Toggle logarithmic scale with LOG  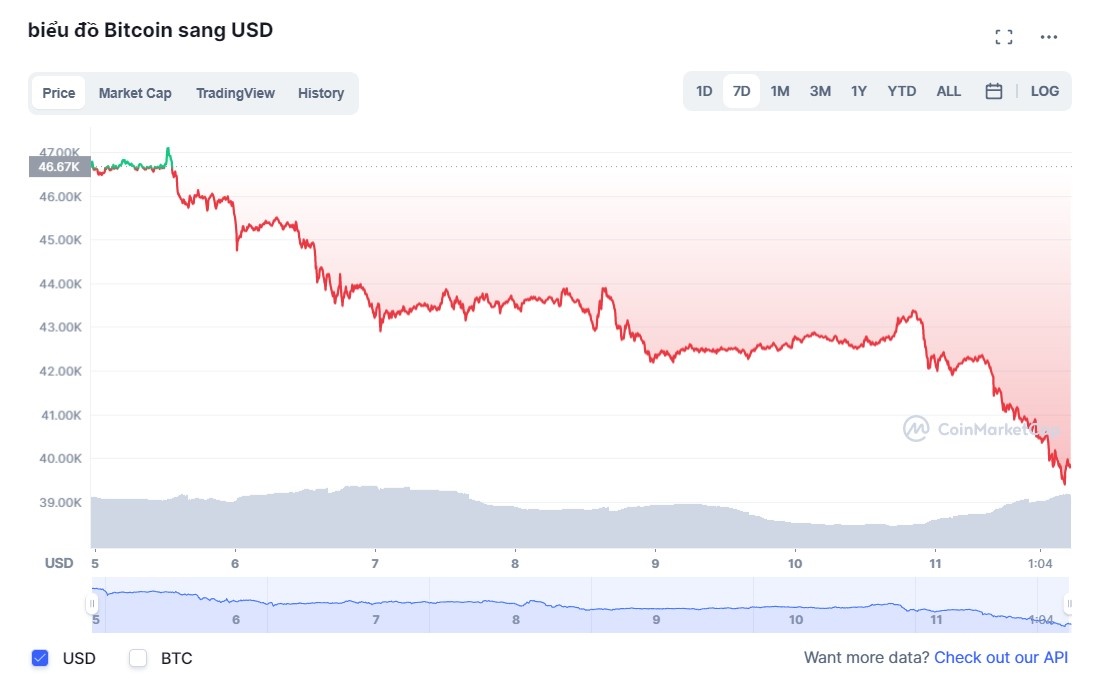tap(1045, 90)
